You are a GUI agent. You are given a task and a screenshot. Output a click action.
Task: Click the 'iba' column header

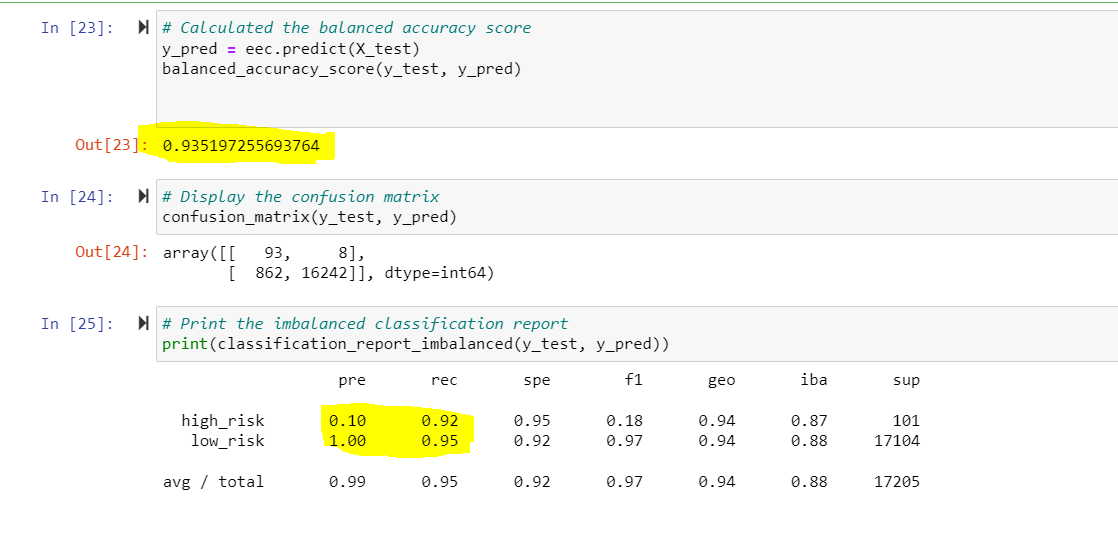pos(814,380)
